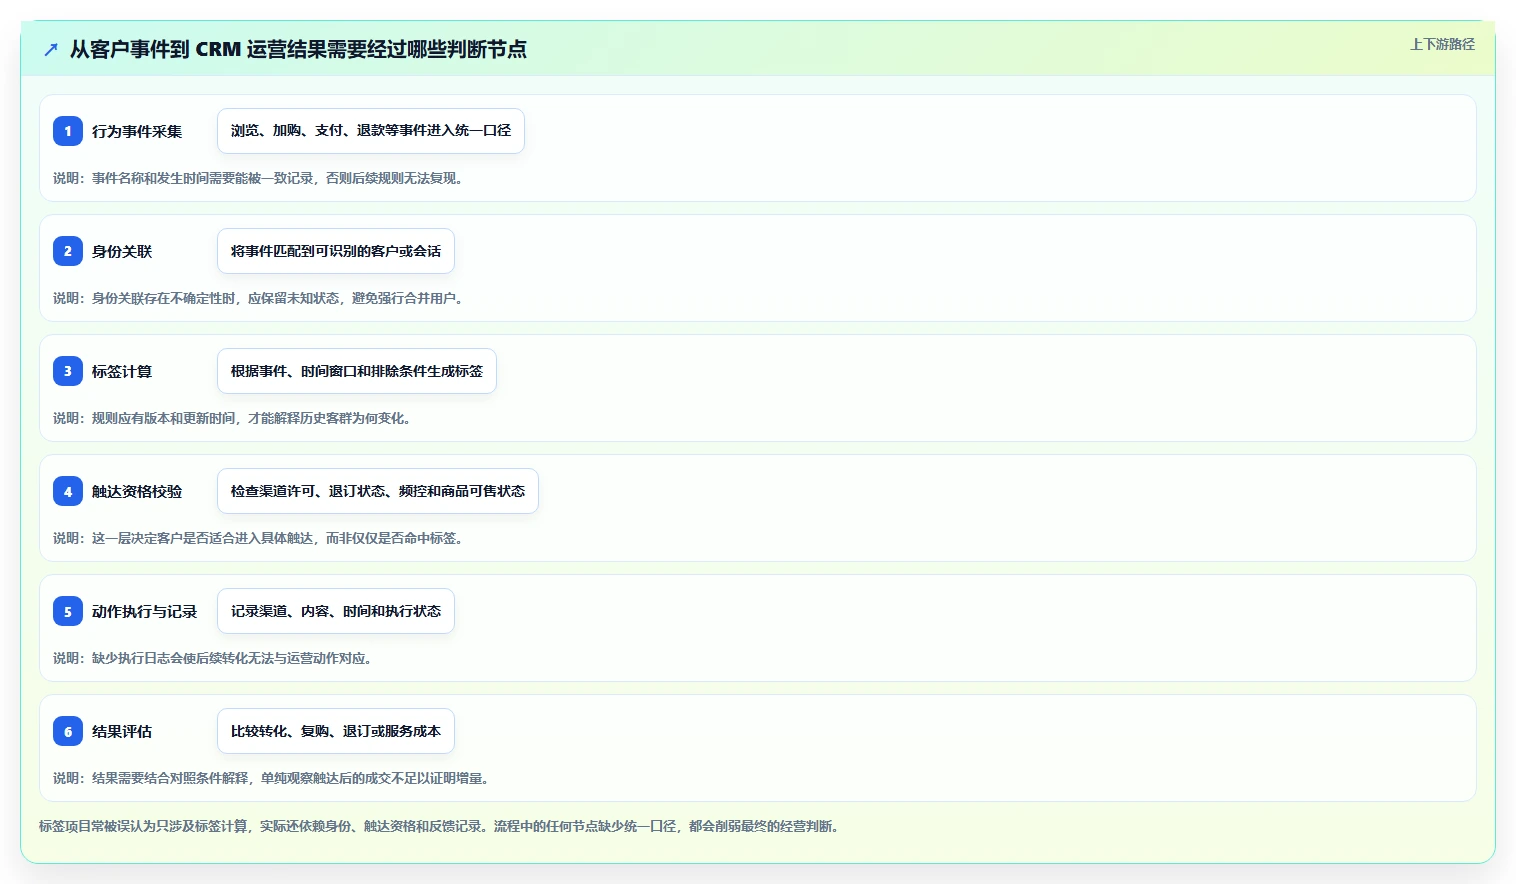
Task: Click the 行为事件采集 step title
Action: (137, 131)
